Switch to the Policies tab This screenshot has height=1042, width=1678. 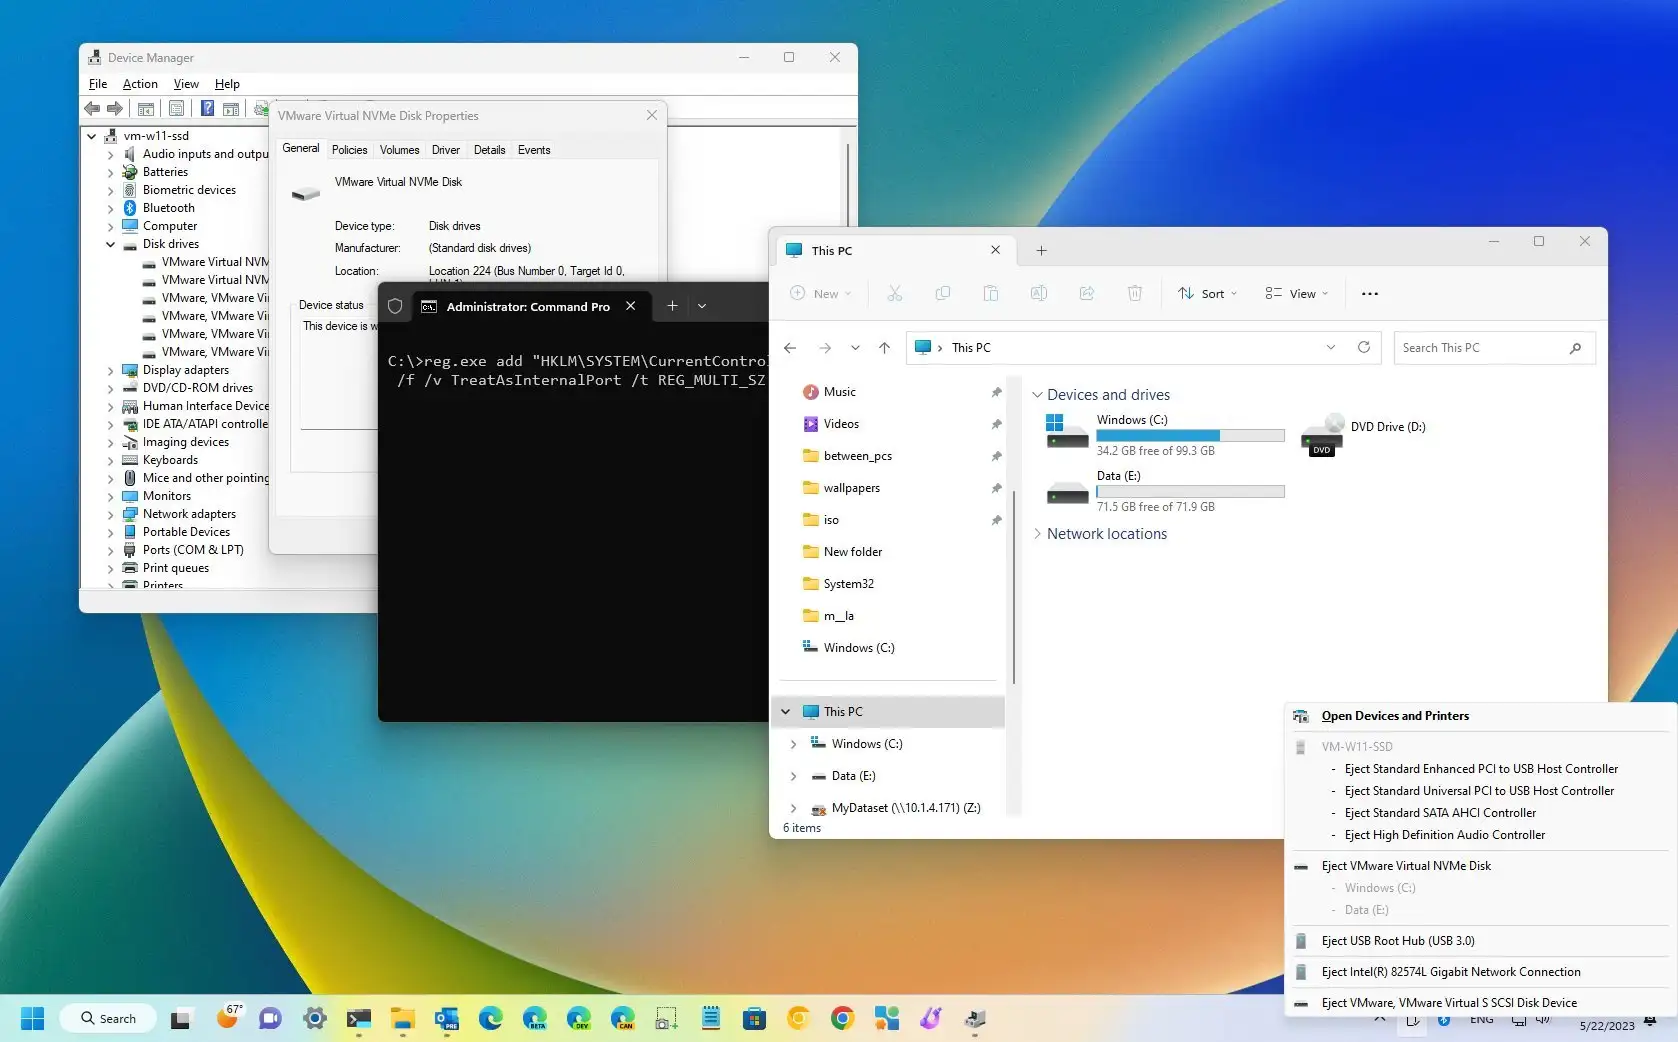tap(350, 150)
